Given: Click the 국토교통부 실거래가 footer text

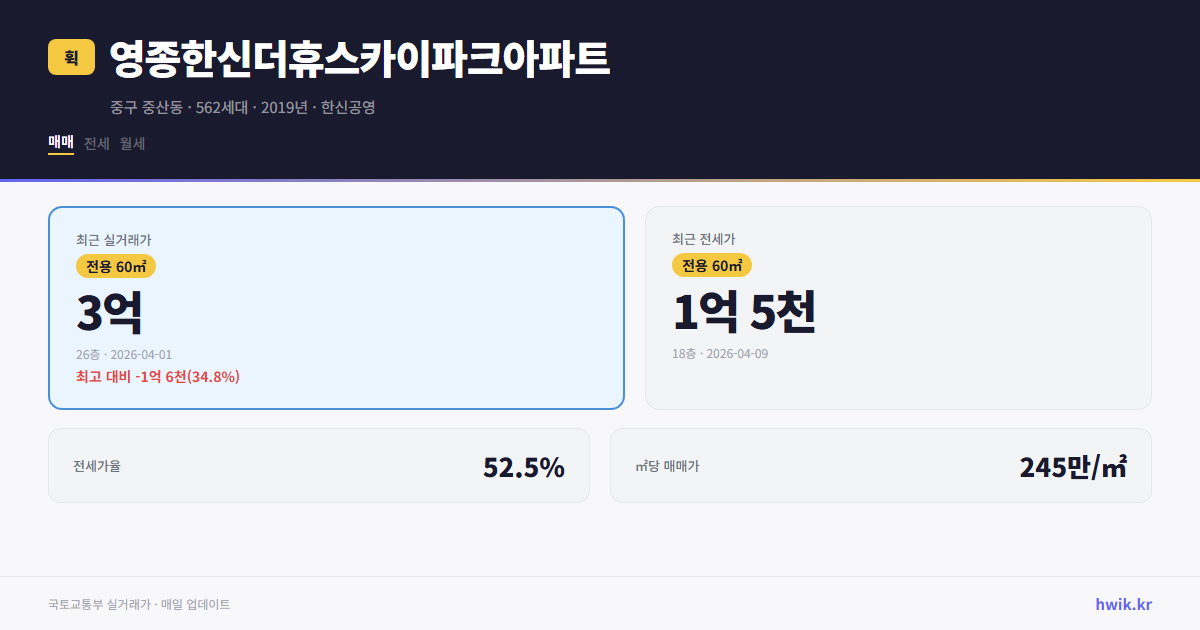Looking at the screenshot, I should click(140, 603).
